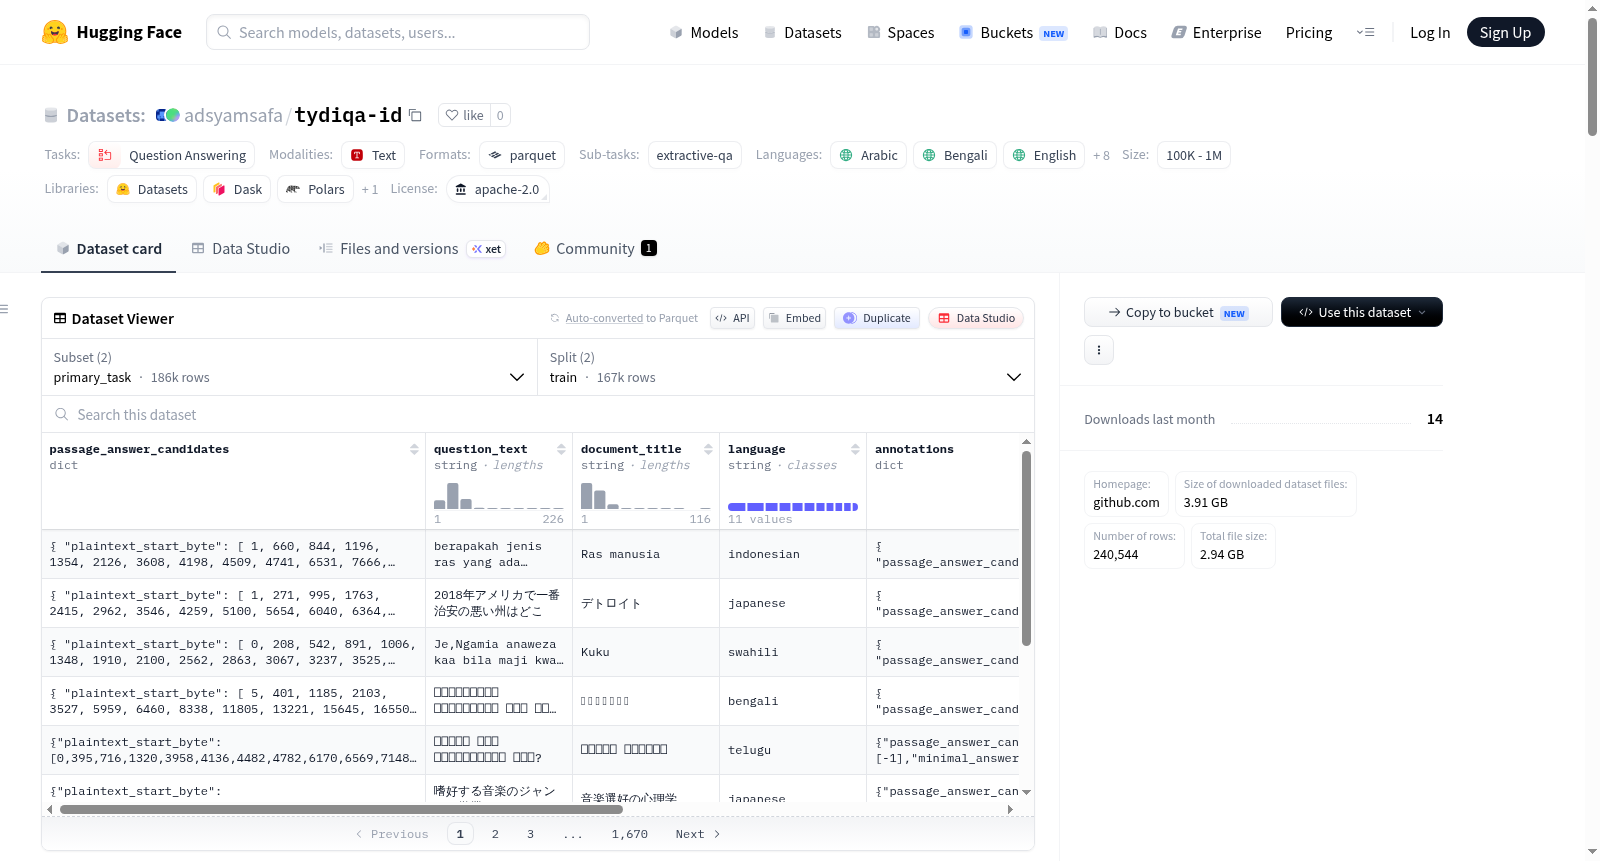Sort the language column with sort arrows
The height and width of the screenshot is (861, 1600).
pos(855,450)
